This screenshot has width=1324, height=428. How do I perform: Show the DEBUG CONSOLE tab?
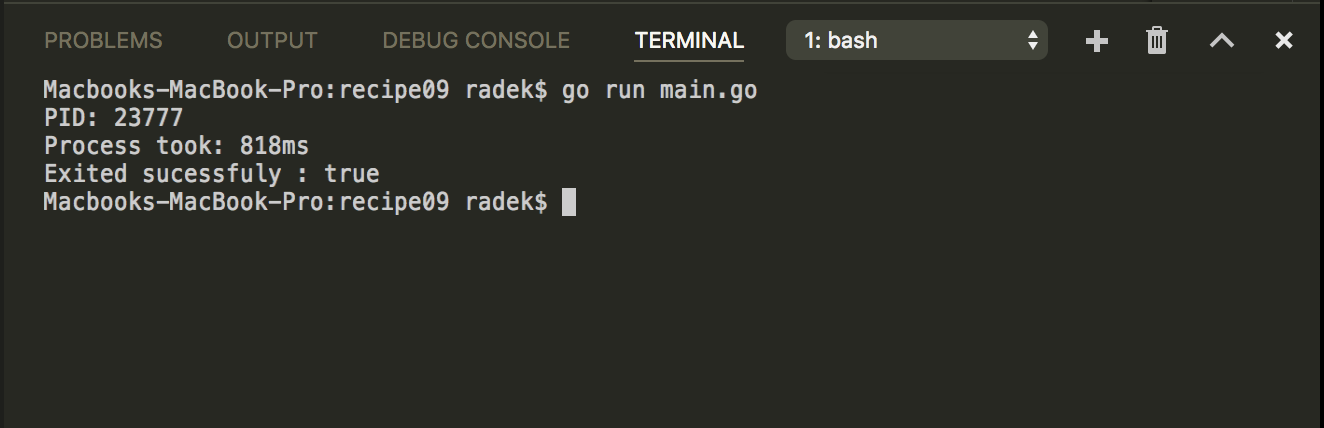(476, 41)
